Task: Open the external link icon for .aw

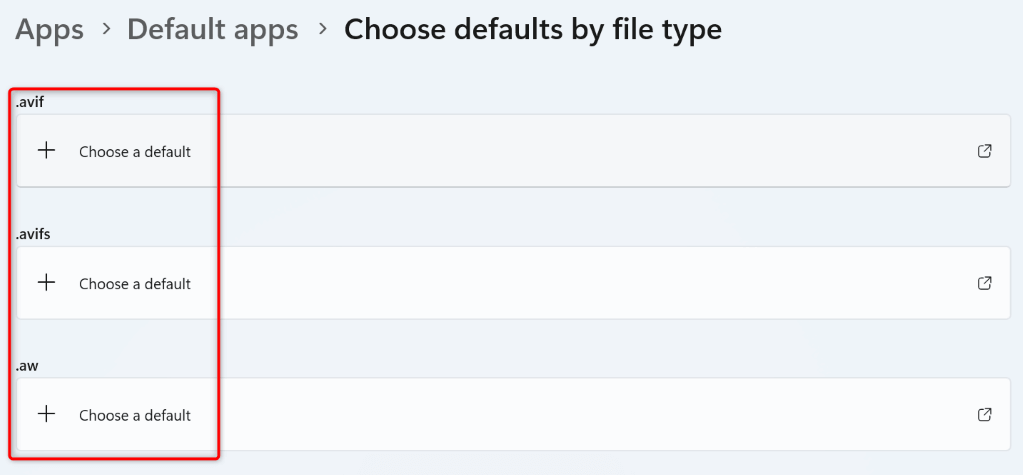Action: [984, 414]
